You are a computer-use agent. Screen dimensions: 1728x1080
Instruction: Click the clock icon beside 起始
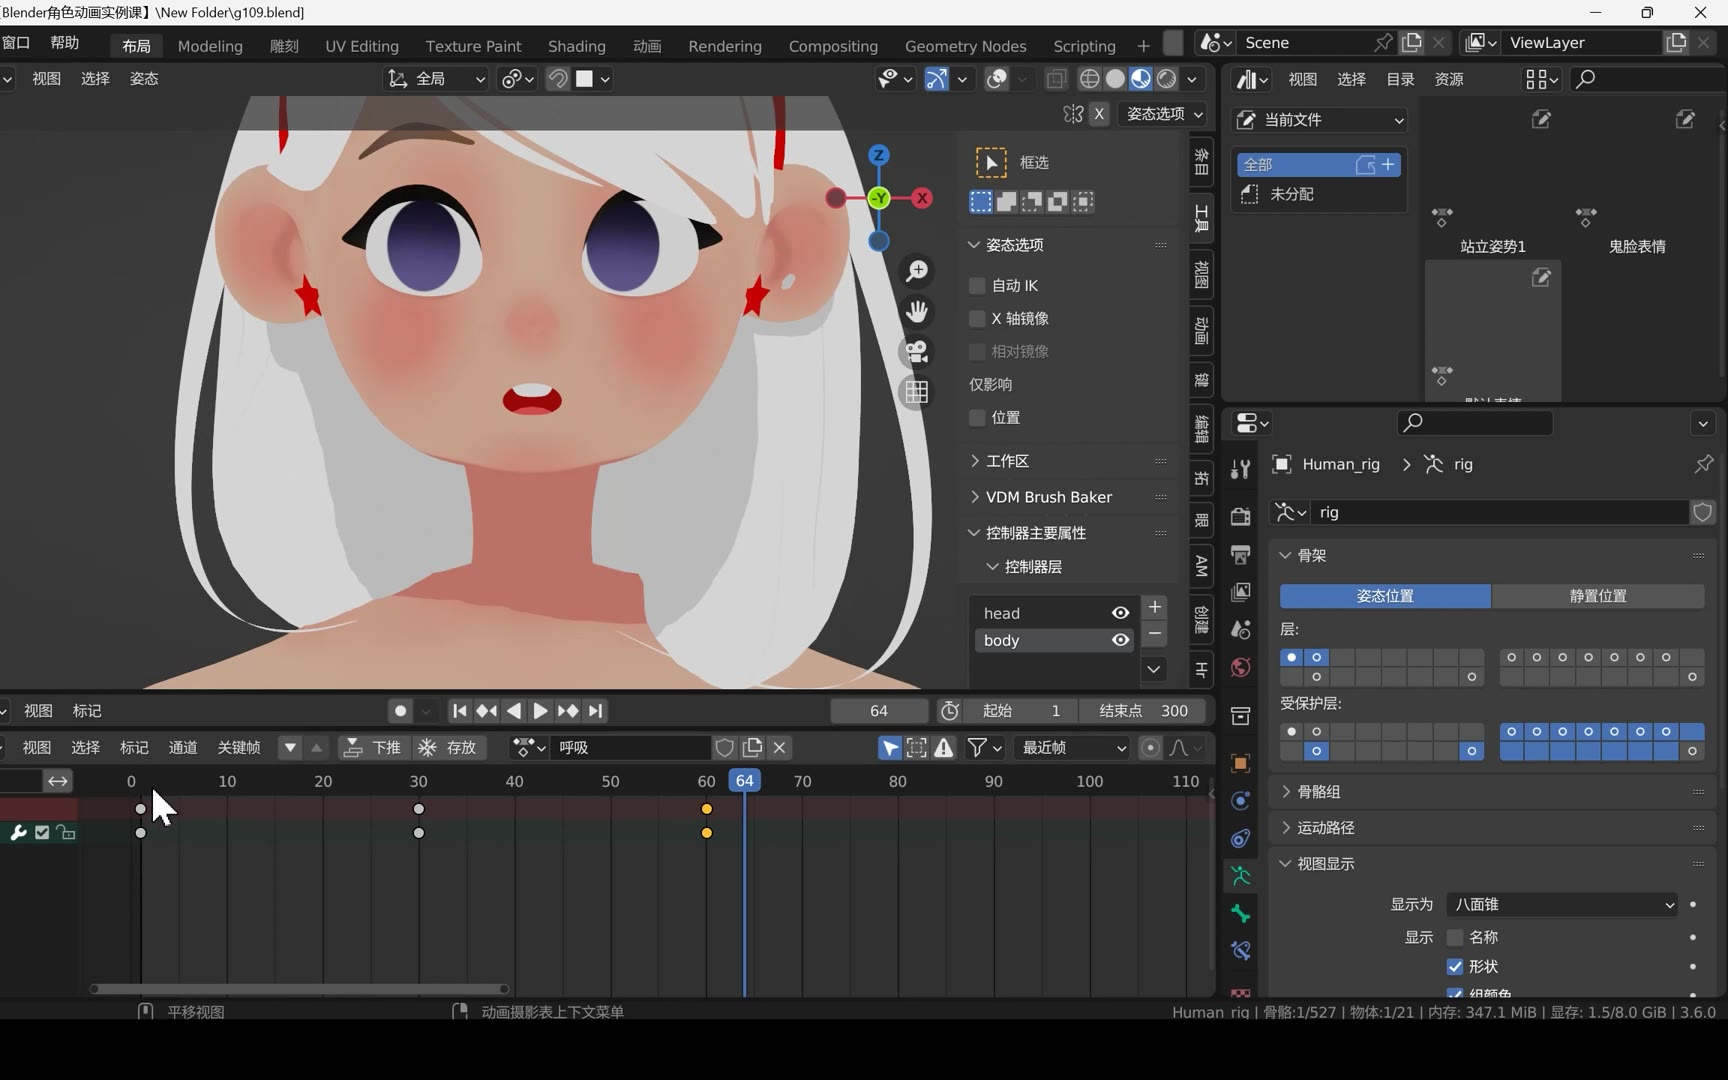[950, 711]
